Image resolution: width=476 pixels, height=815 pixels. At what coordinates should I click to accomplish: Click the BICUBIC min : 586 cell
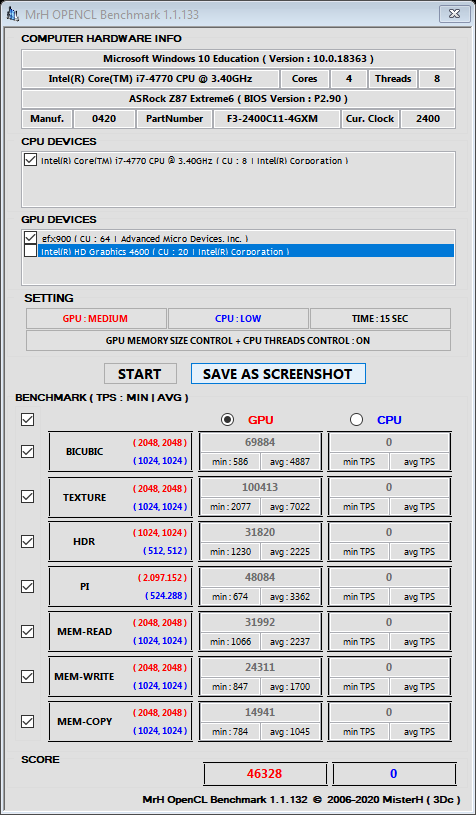[230, 462]
